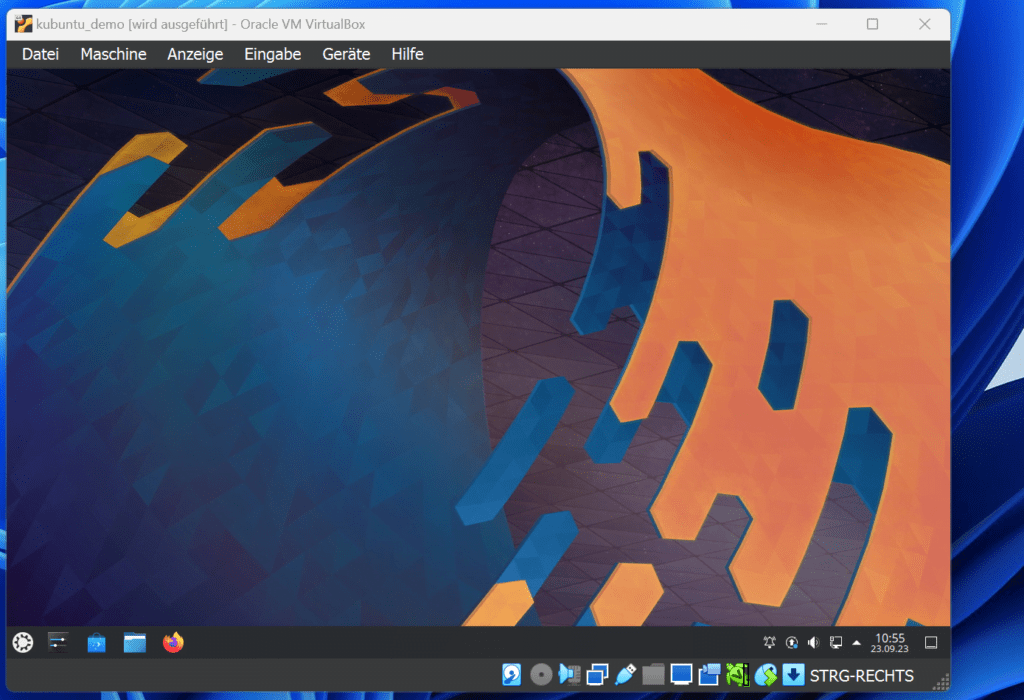1024x700 pixels.
Task: Open the Discover software store
Action: point(97,643)
